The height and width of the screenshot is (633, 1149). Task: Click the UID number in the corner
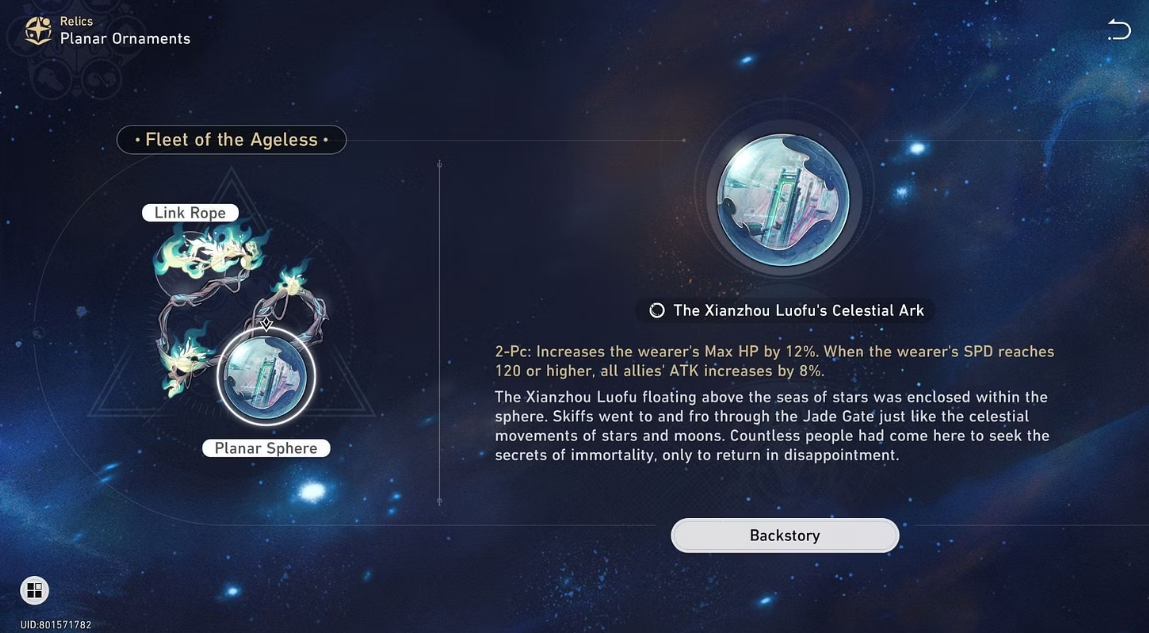click(x=56, y=625)
